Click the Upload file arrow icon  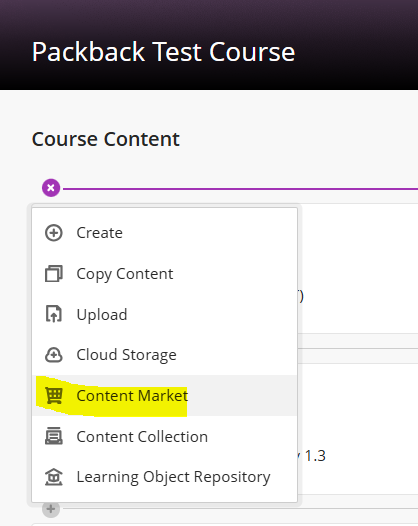pyautogui.click(x=54, y=314)
